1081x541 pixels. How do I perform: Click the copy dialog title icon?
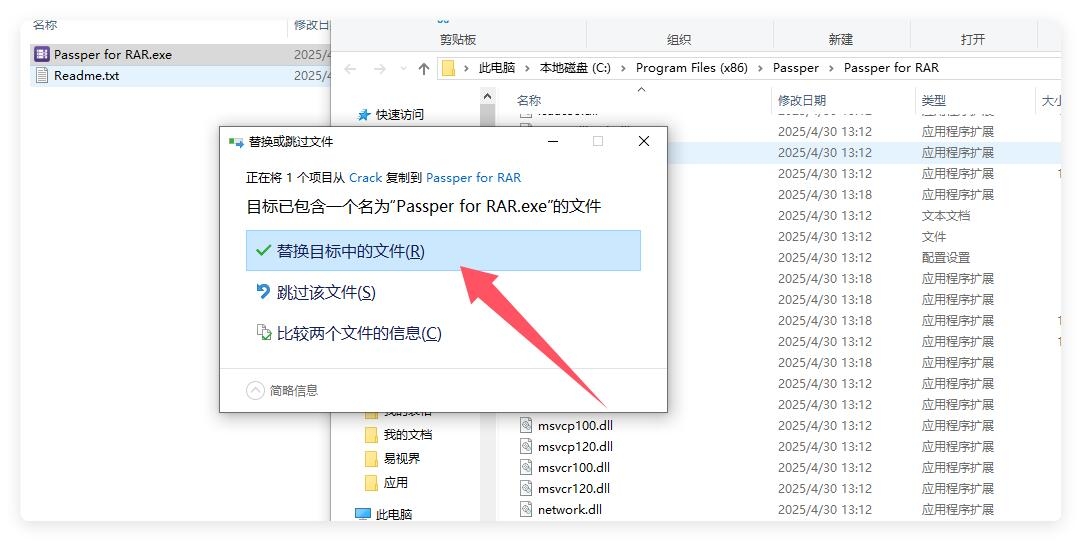coord(236,142)
